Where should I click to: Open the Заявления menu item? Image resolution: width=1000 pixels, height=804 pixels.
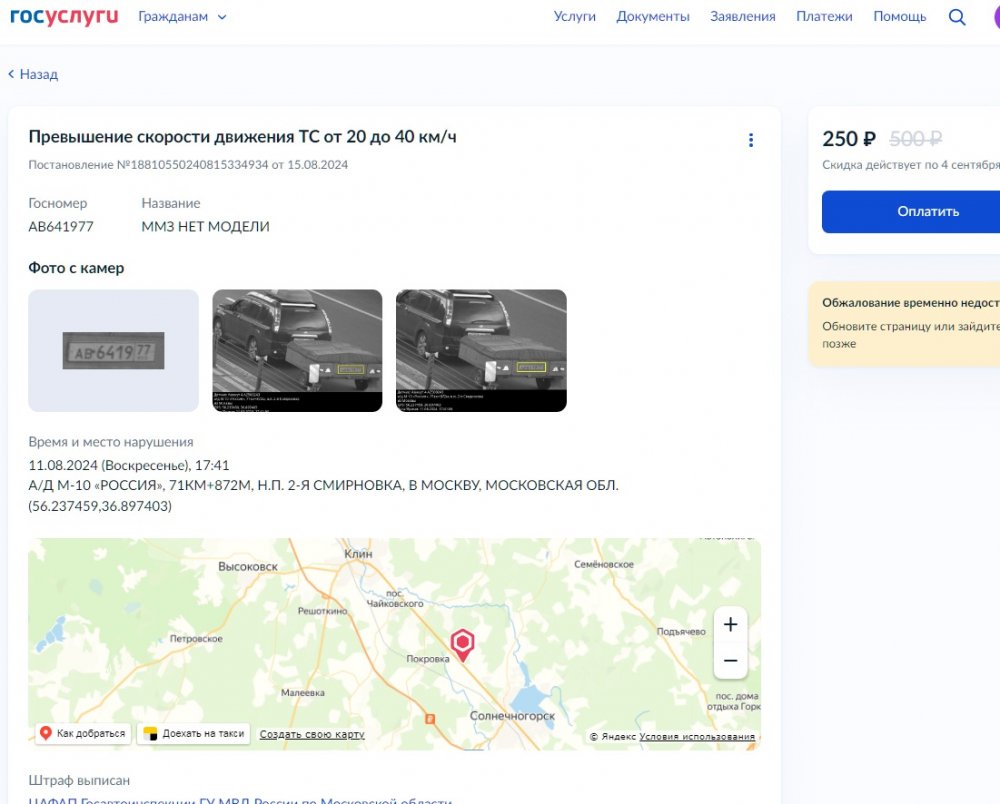click(x=742, y=17)
